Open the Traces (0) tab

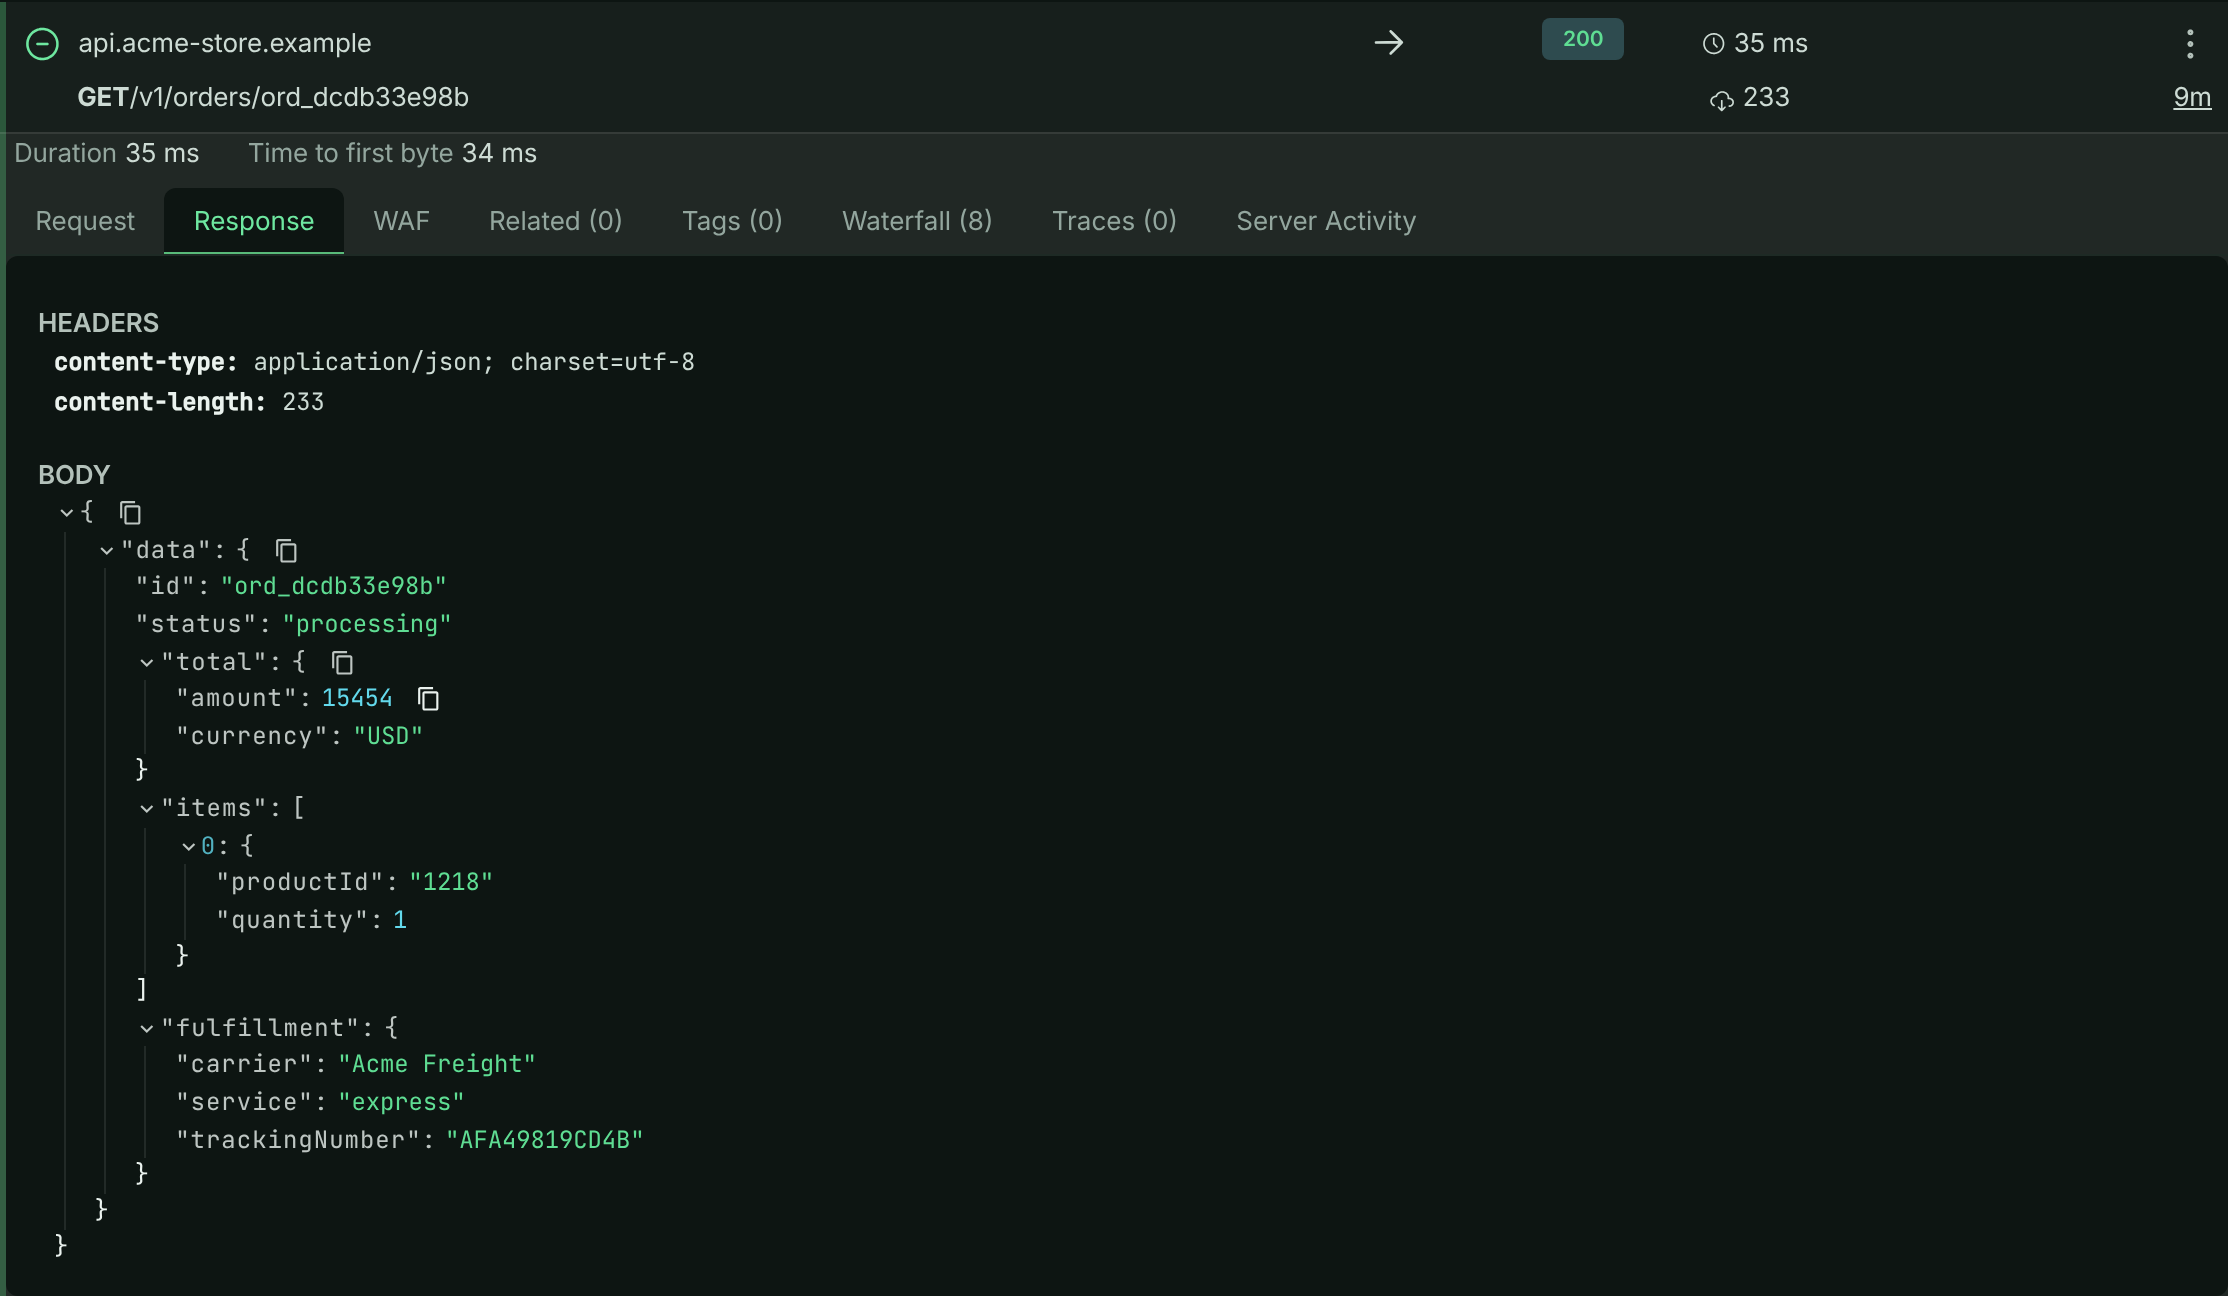(1114, 221)
